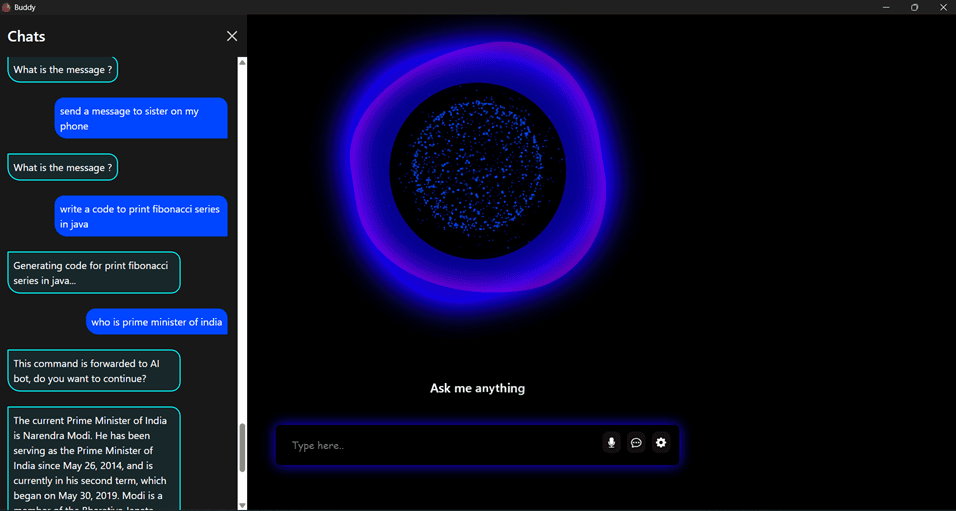This screenshot has height=511, width=956.
Task: Click 'who is prime minister of india' message
Action: tap(157, 322)
